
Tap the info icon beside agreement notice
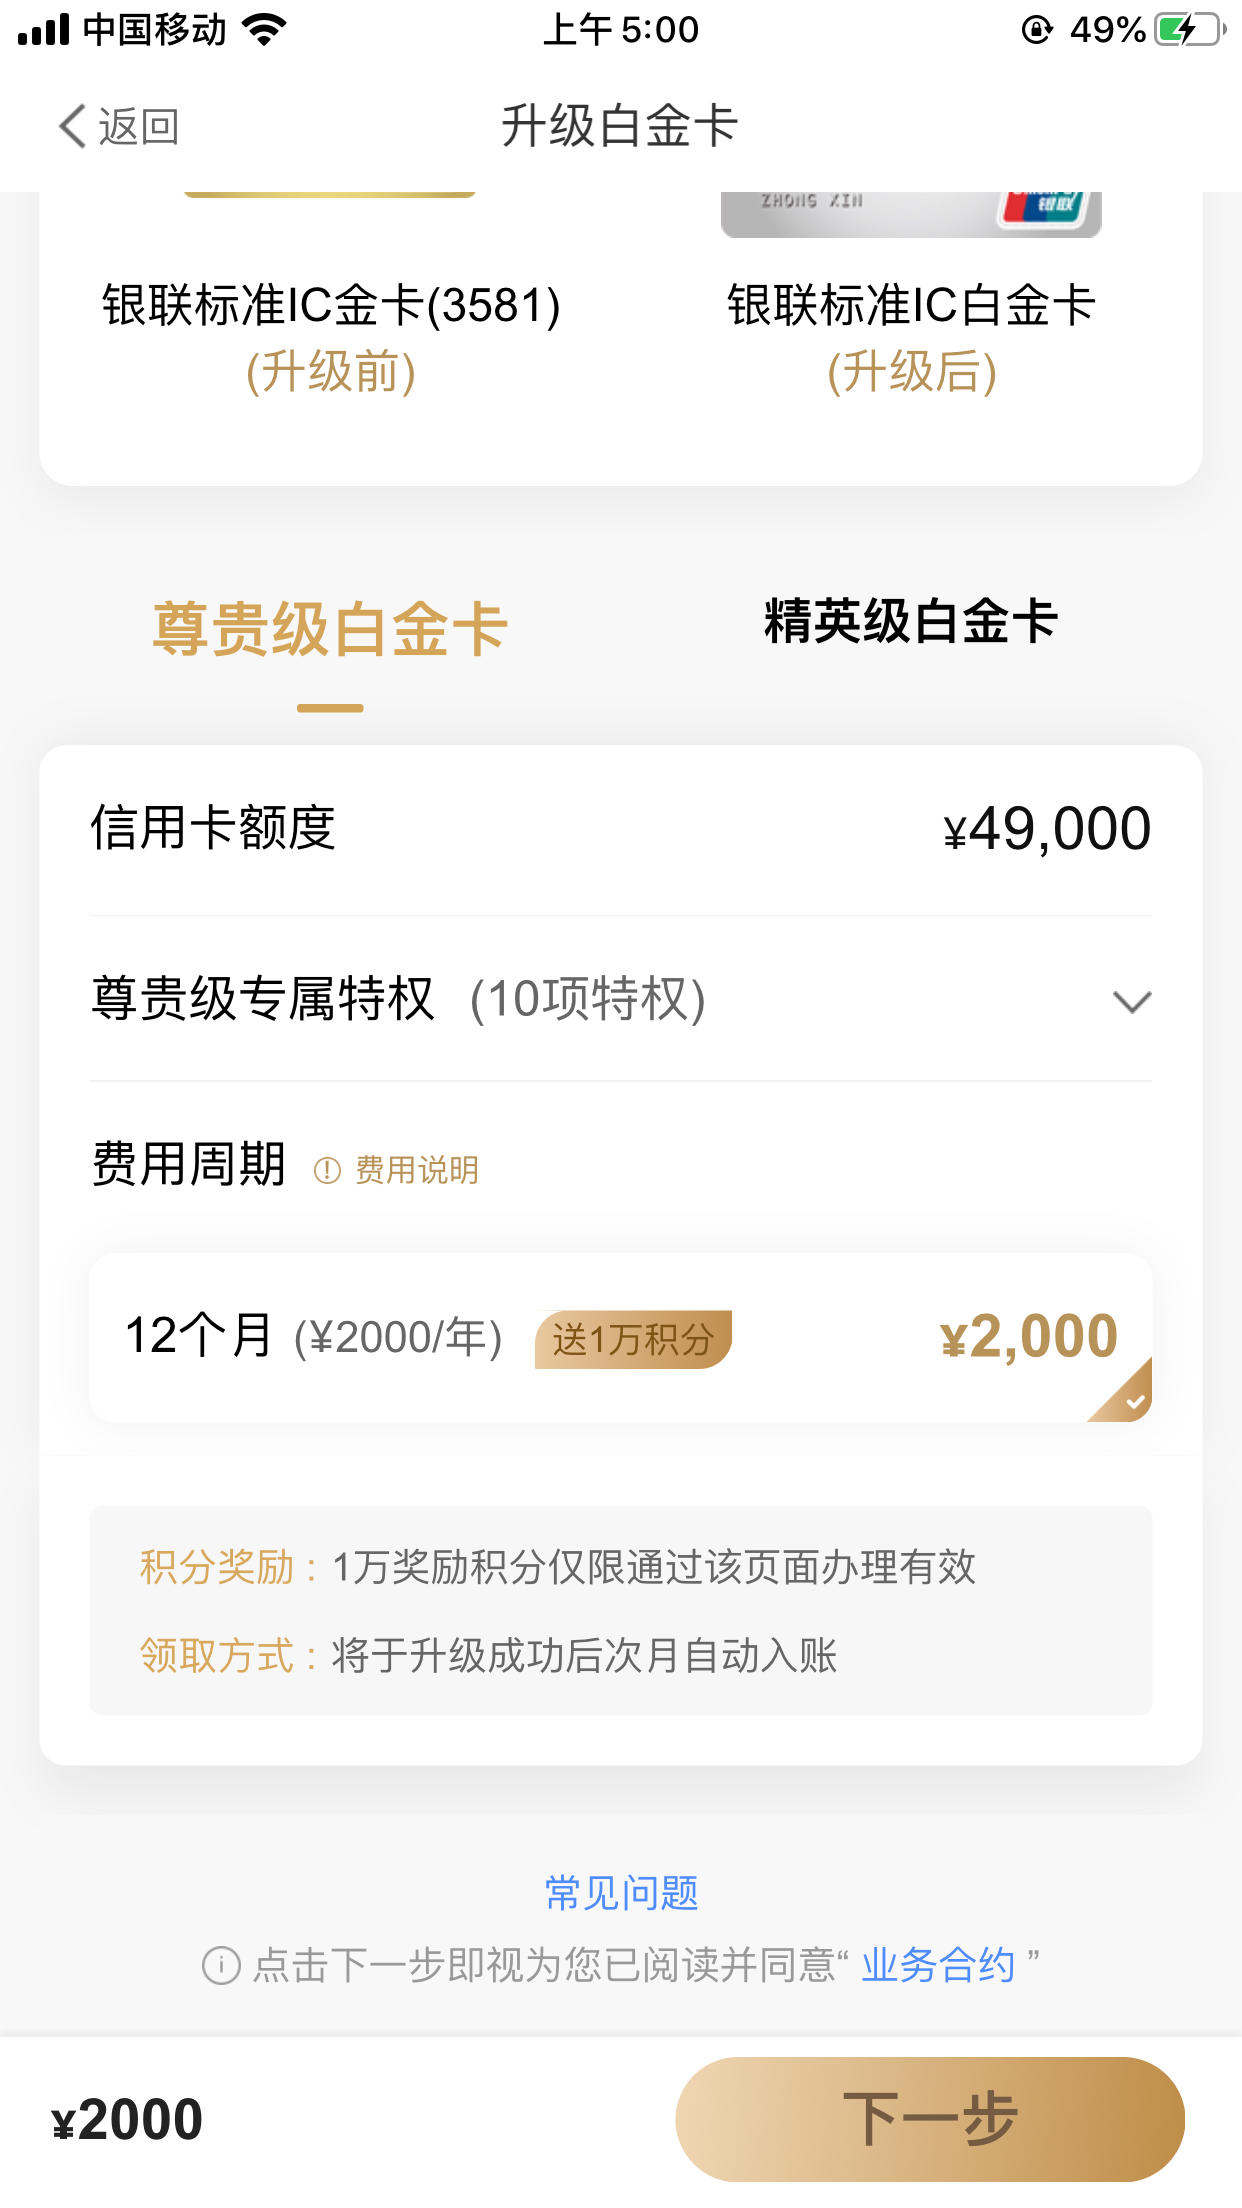pyautogui.click(x=221, y=1965)
